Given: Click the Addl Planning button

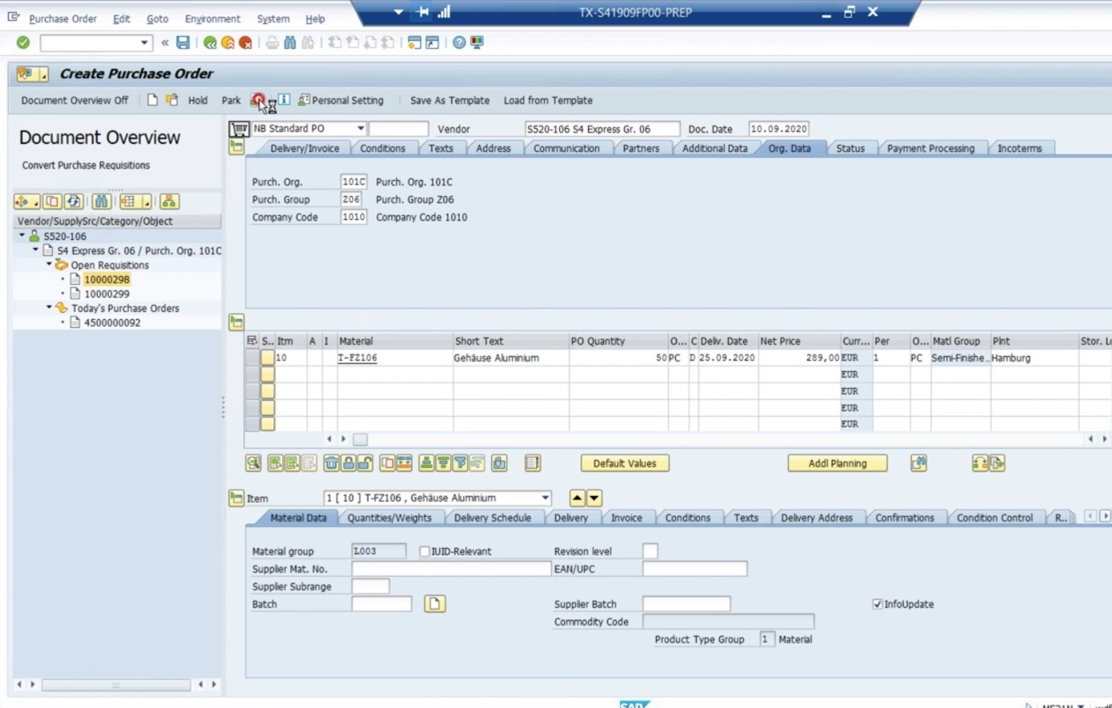Looking at the screenshot, I should 838,463.
